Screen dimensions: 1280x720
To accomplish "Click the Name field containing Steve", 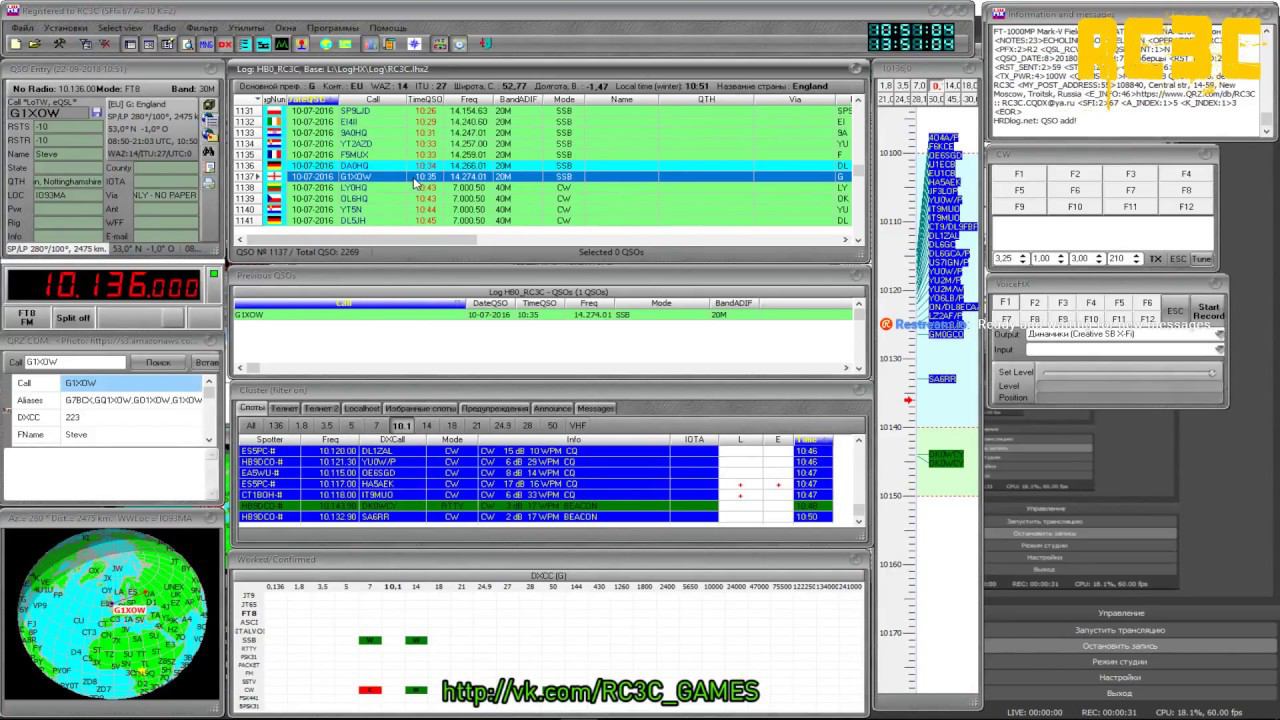I will pyautogui.click(x=68, y=154).
